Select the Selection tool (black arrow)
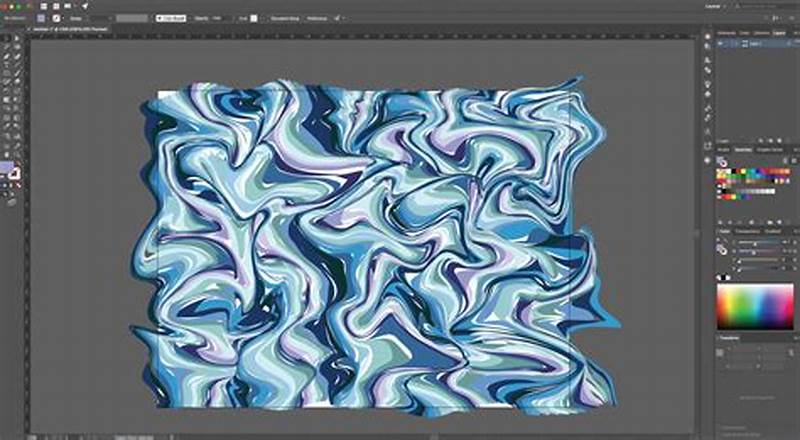 point(6,38)
